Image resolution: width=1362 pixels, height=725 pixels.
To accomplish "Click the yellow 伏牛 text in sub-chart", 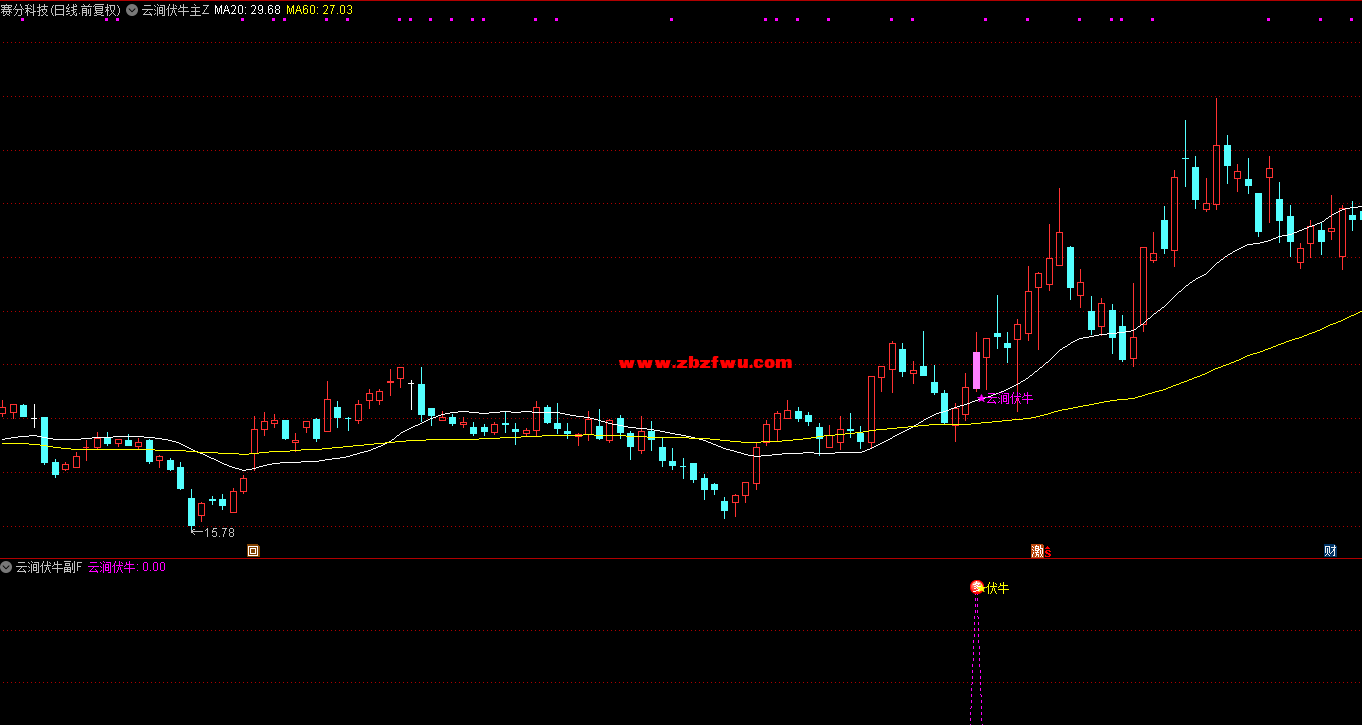I will pyautogui.click(x=998, y=588).
